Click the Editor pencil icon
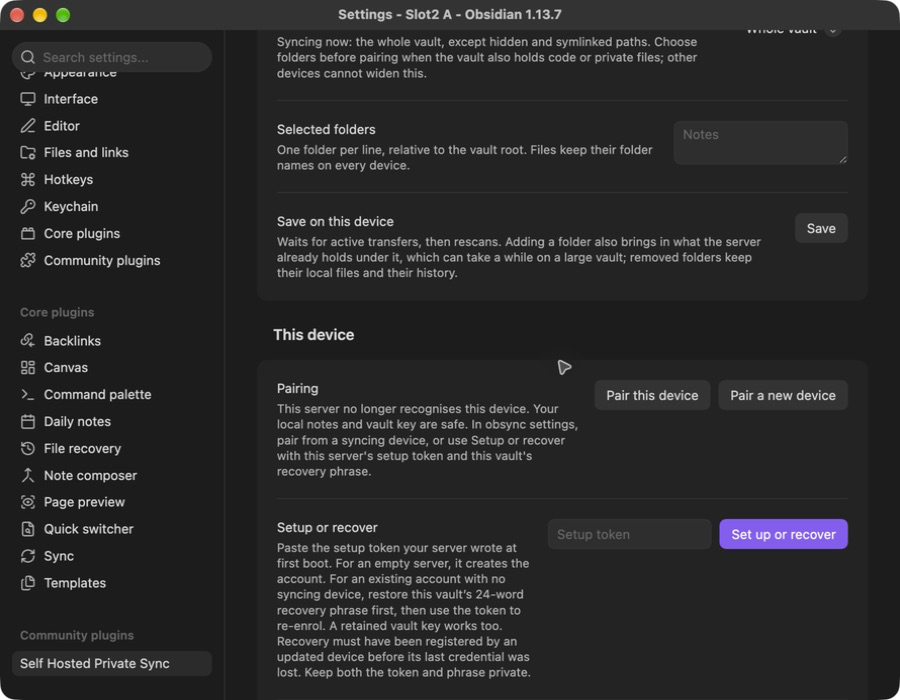Viewport: 900px width, 700px height. point(28,126)
